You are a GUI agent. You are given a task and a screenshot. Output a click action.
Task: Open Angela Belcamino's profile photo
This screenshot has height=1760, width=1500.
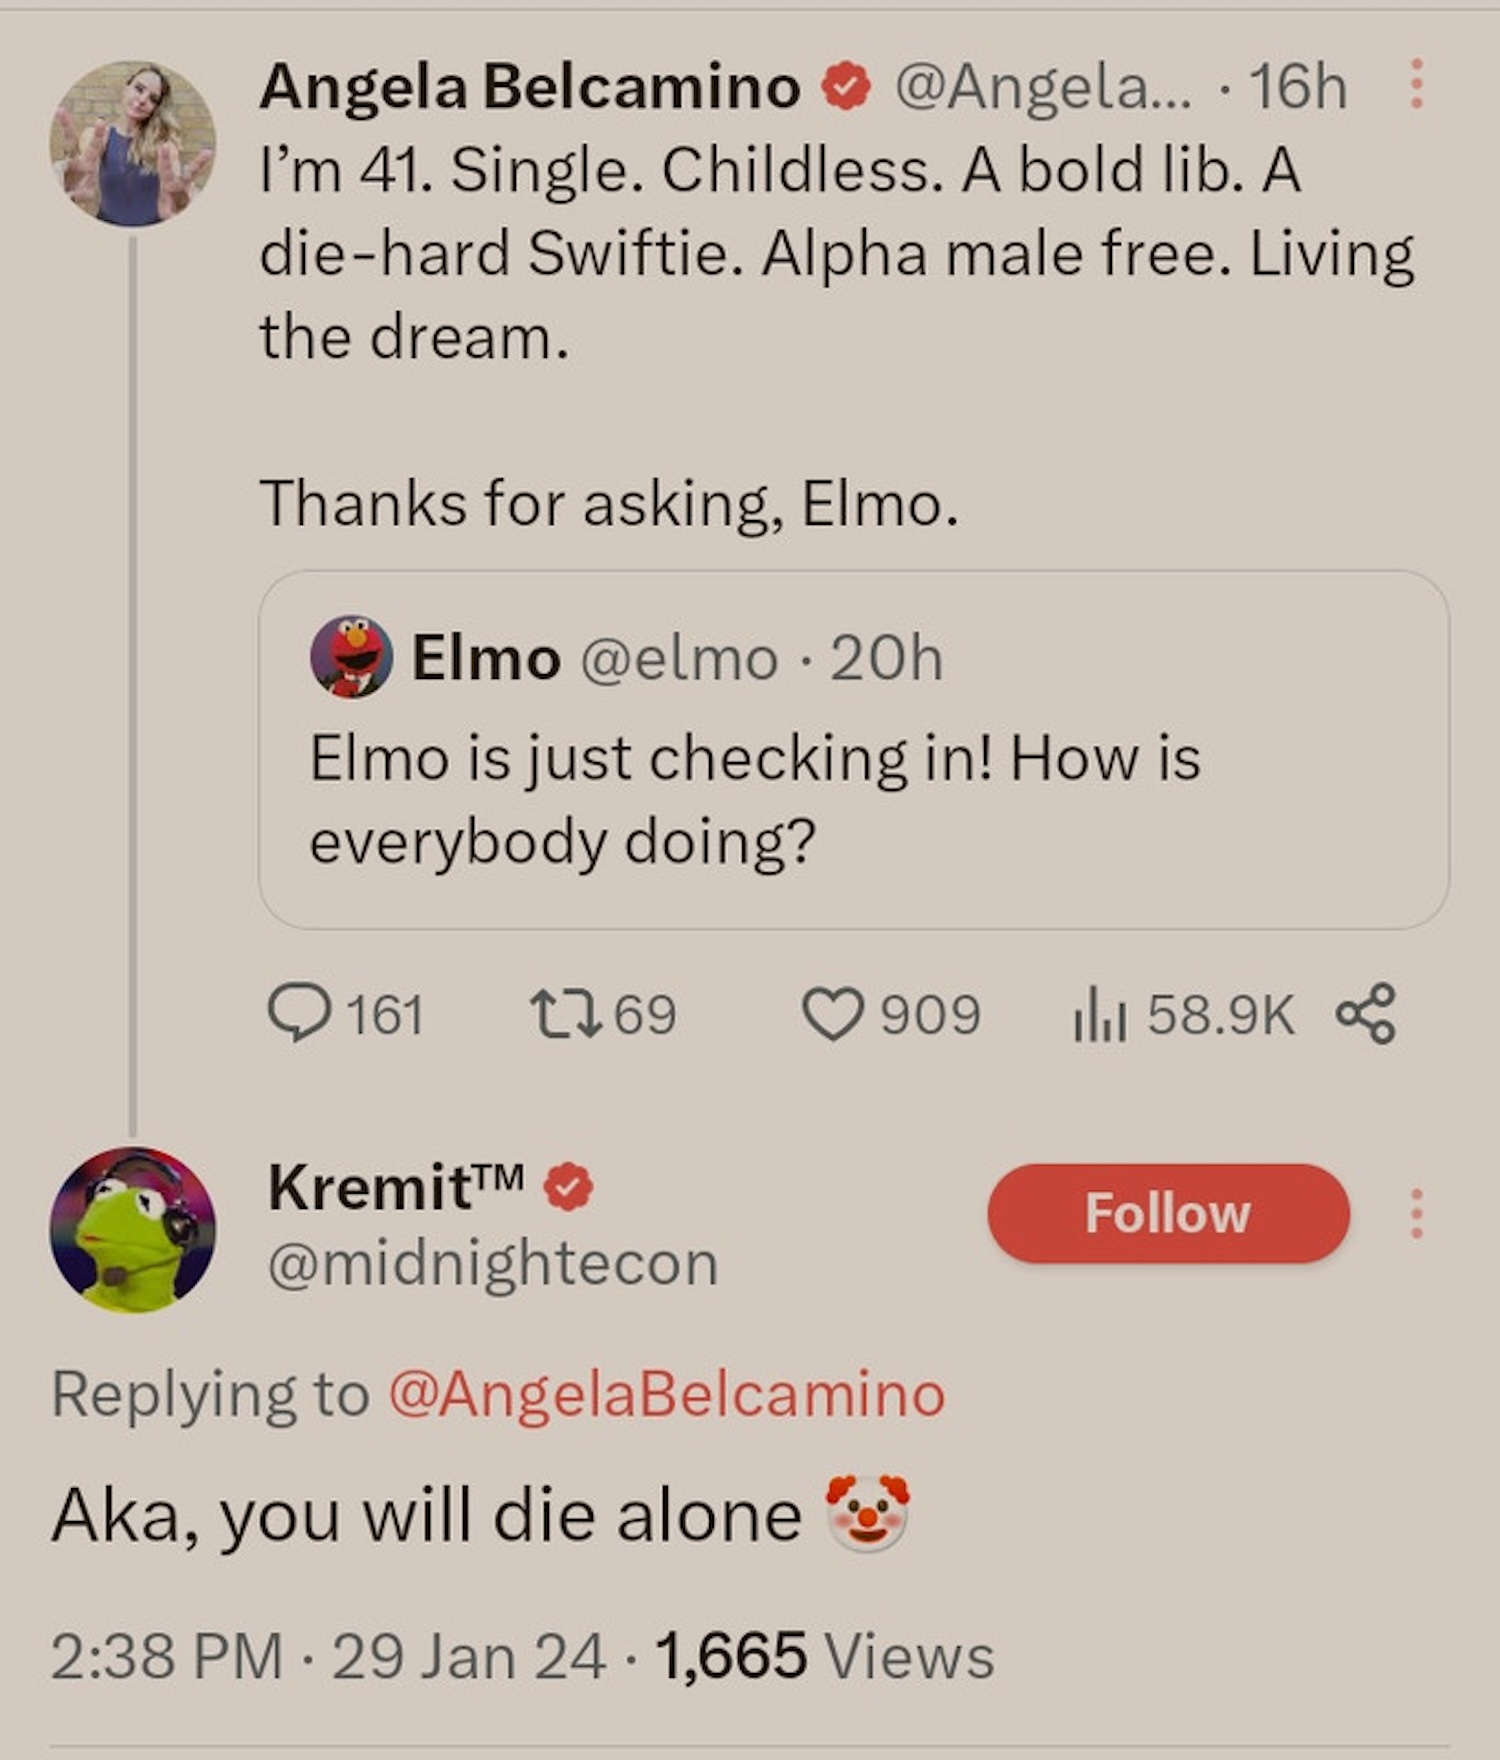[x=133, y=143]
